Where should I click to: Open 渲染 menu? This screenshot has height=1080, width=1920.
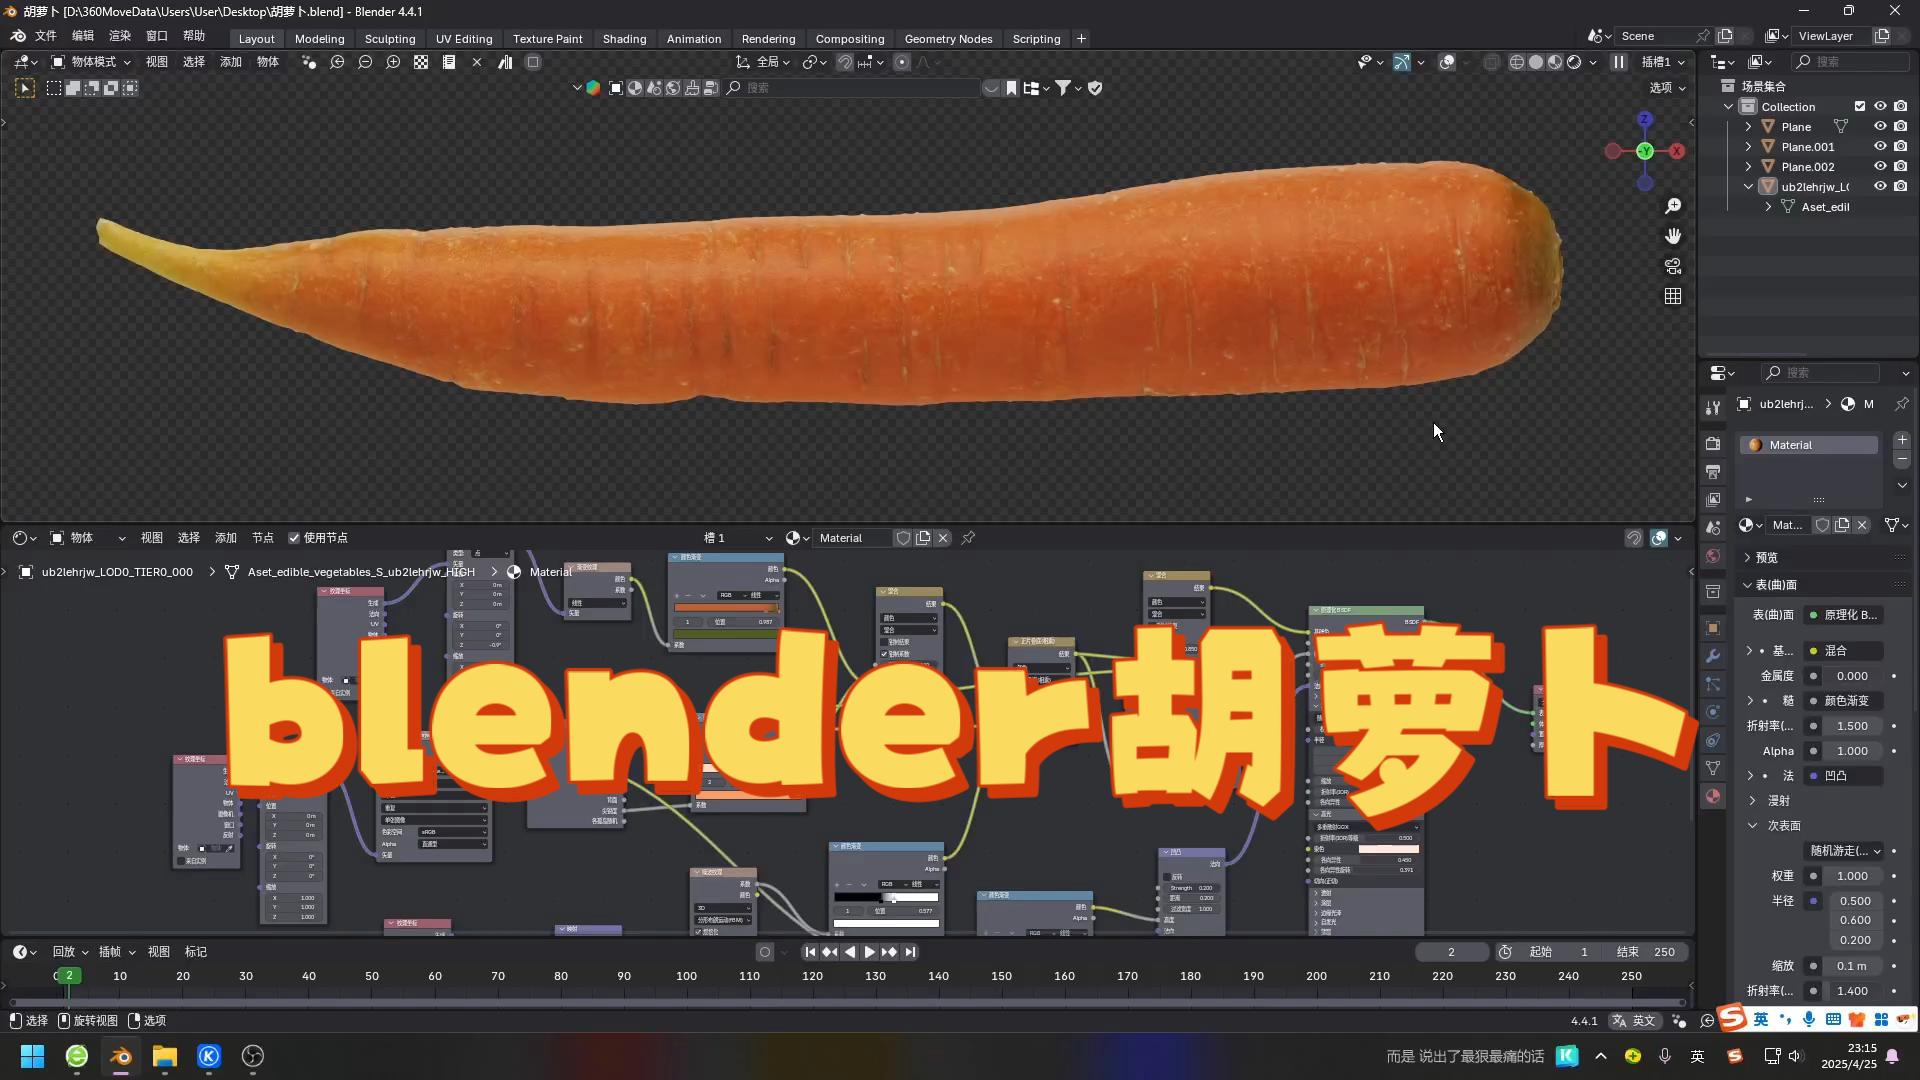click(120, 36)
